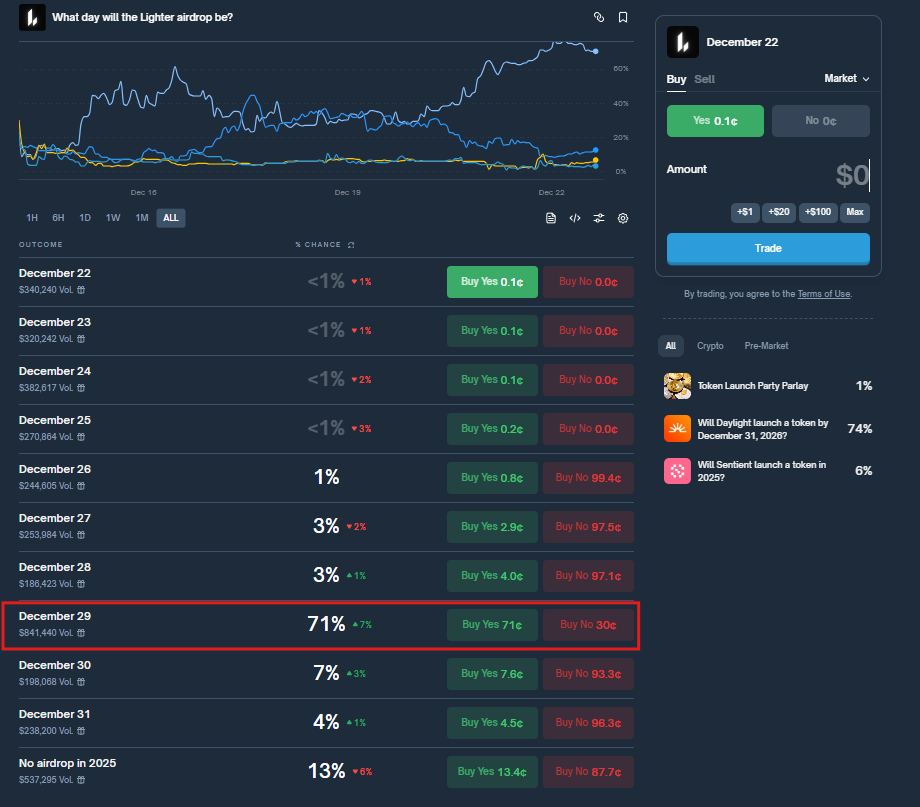Select the No 0¢ option in the order panel
Viewport: 920px width, 807px height.
click(x=820, y=120)
